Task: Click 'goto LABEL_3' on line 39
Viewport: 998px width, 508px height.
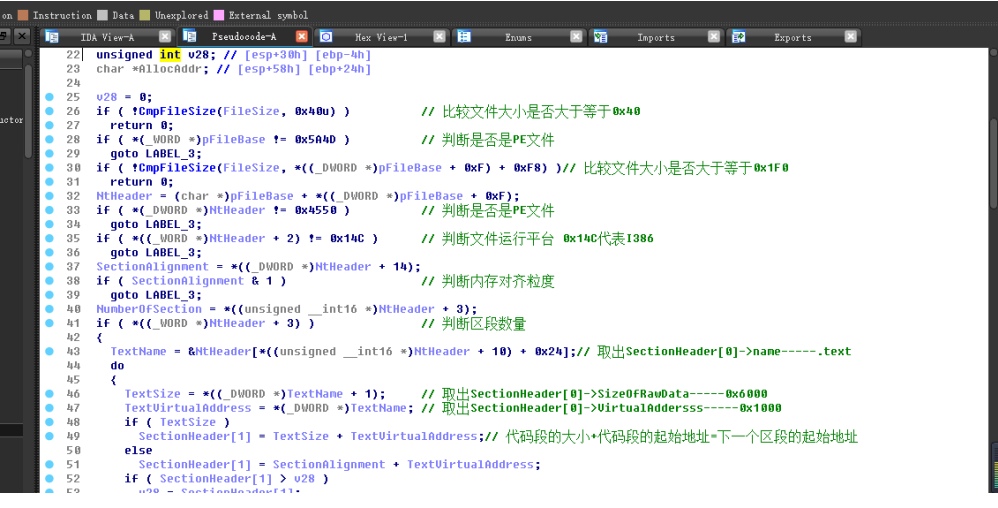Action: (x=156, y=295)
